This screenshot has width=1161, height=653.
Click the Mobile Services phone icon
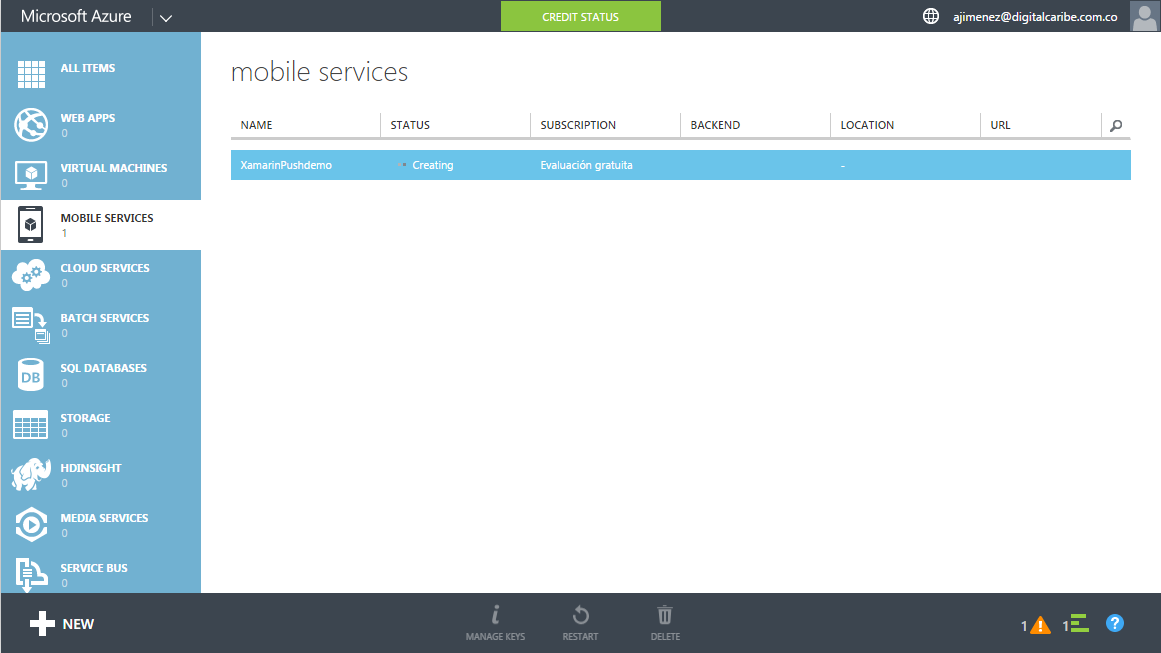click(x=30, y=224)
